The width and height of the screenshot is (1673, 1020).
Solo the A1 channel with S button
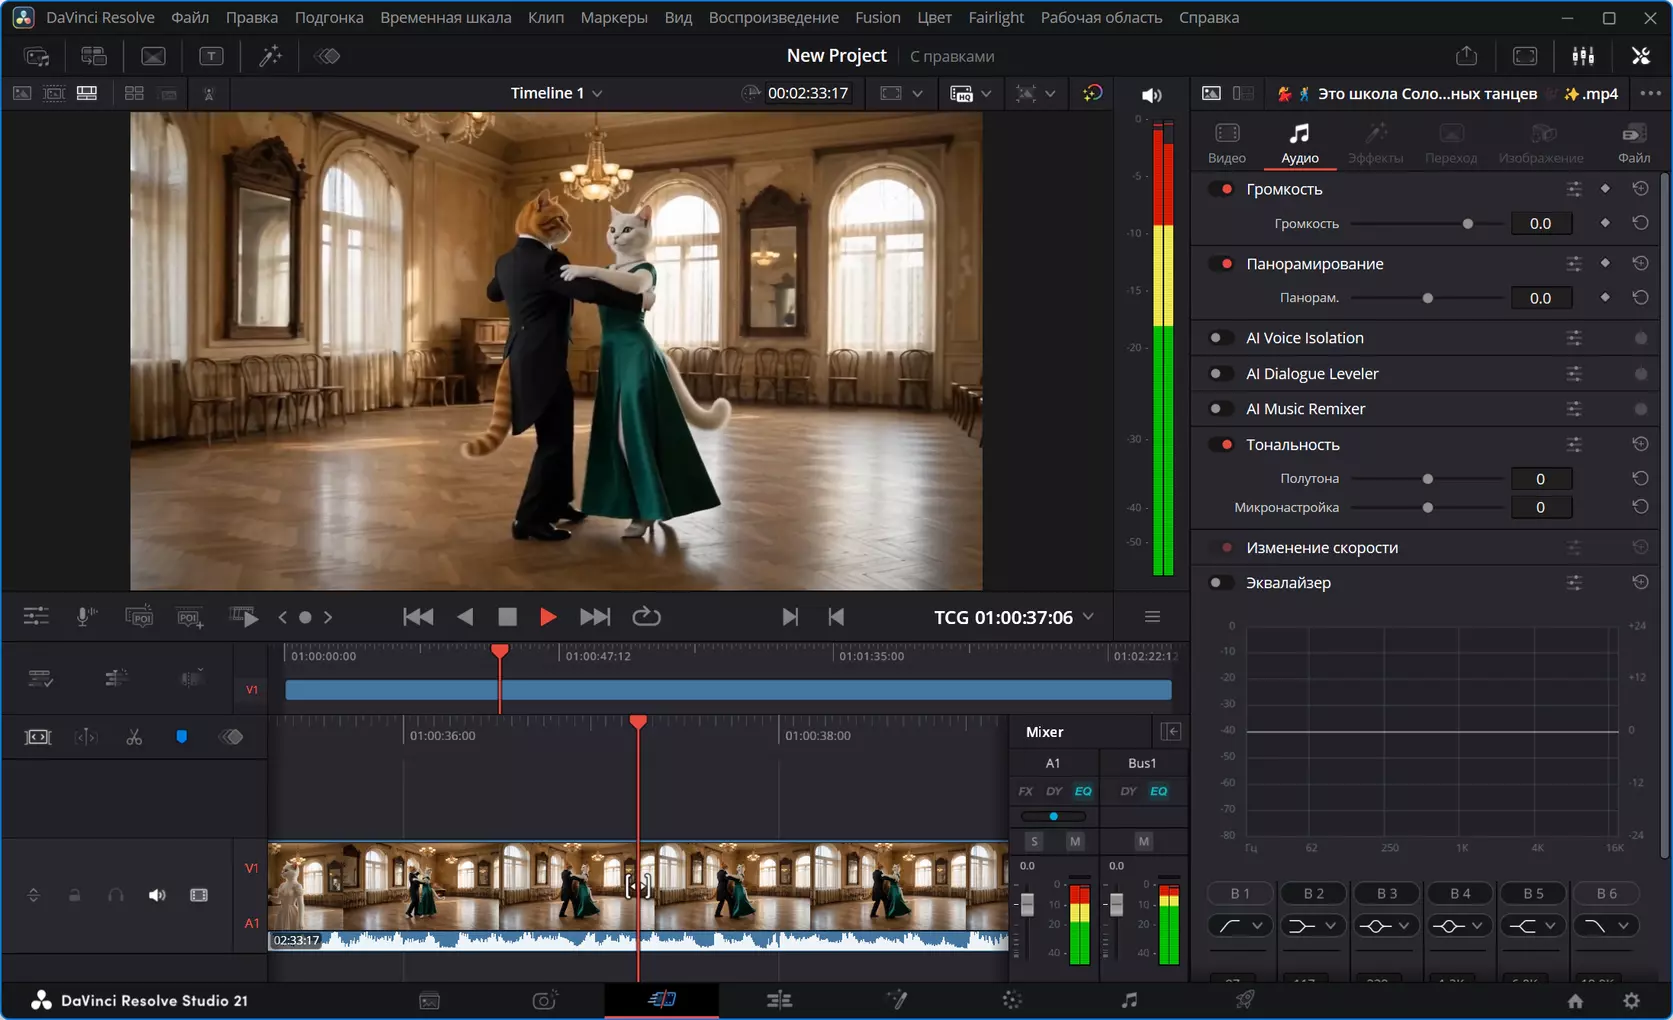point(1034,841)
